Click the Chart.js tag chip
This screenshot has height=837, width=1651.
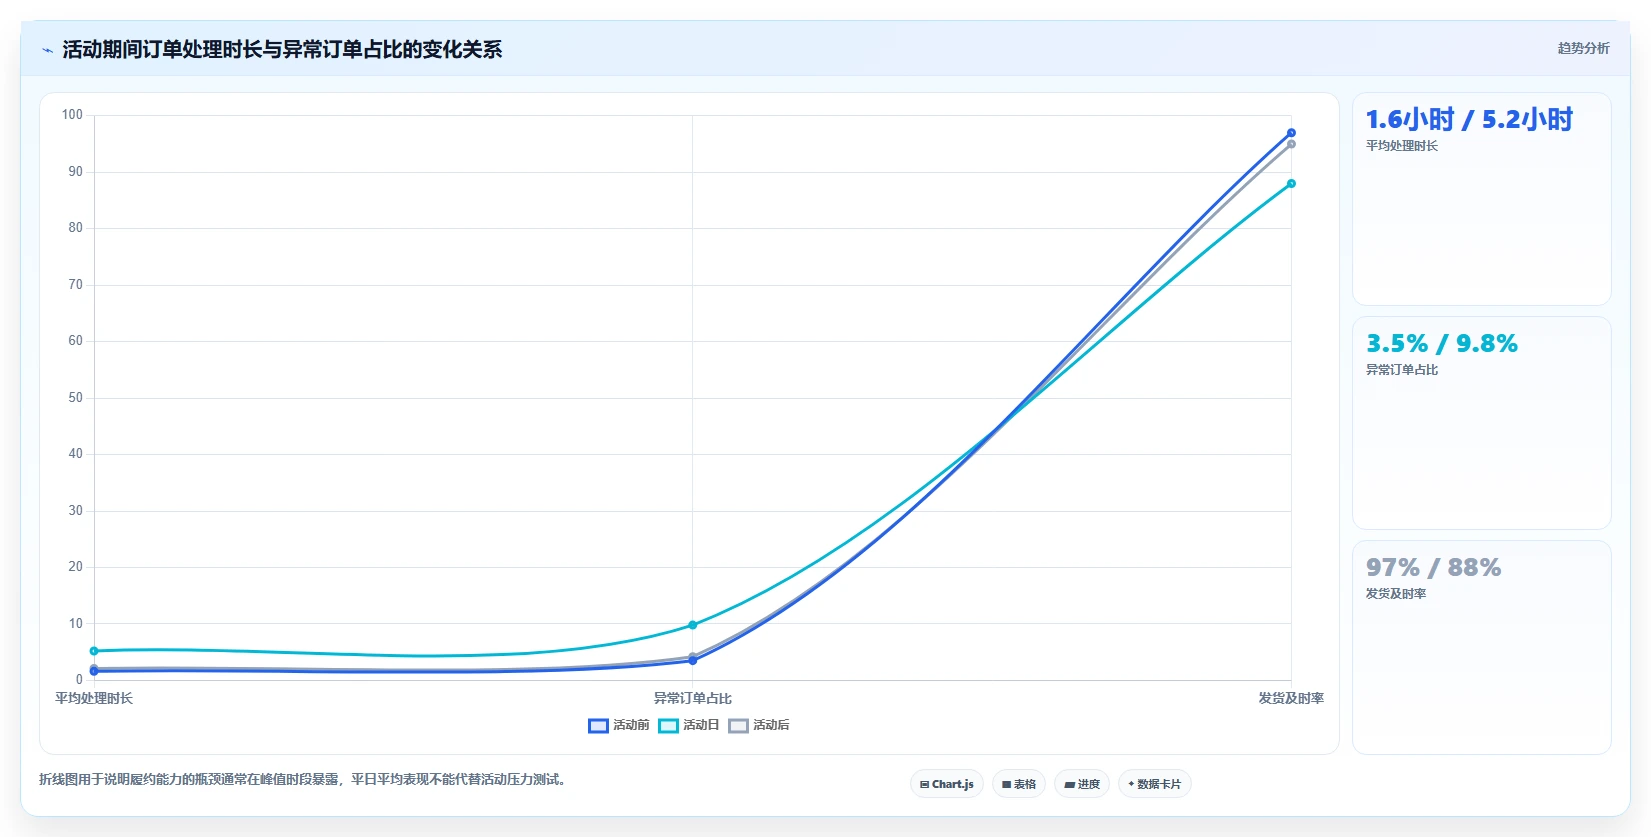coord(947,784)
